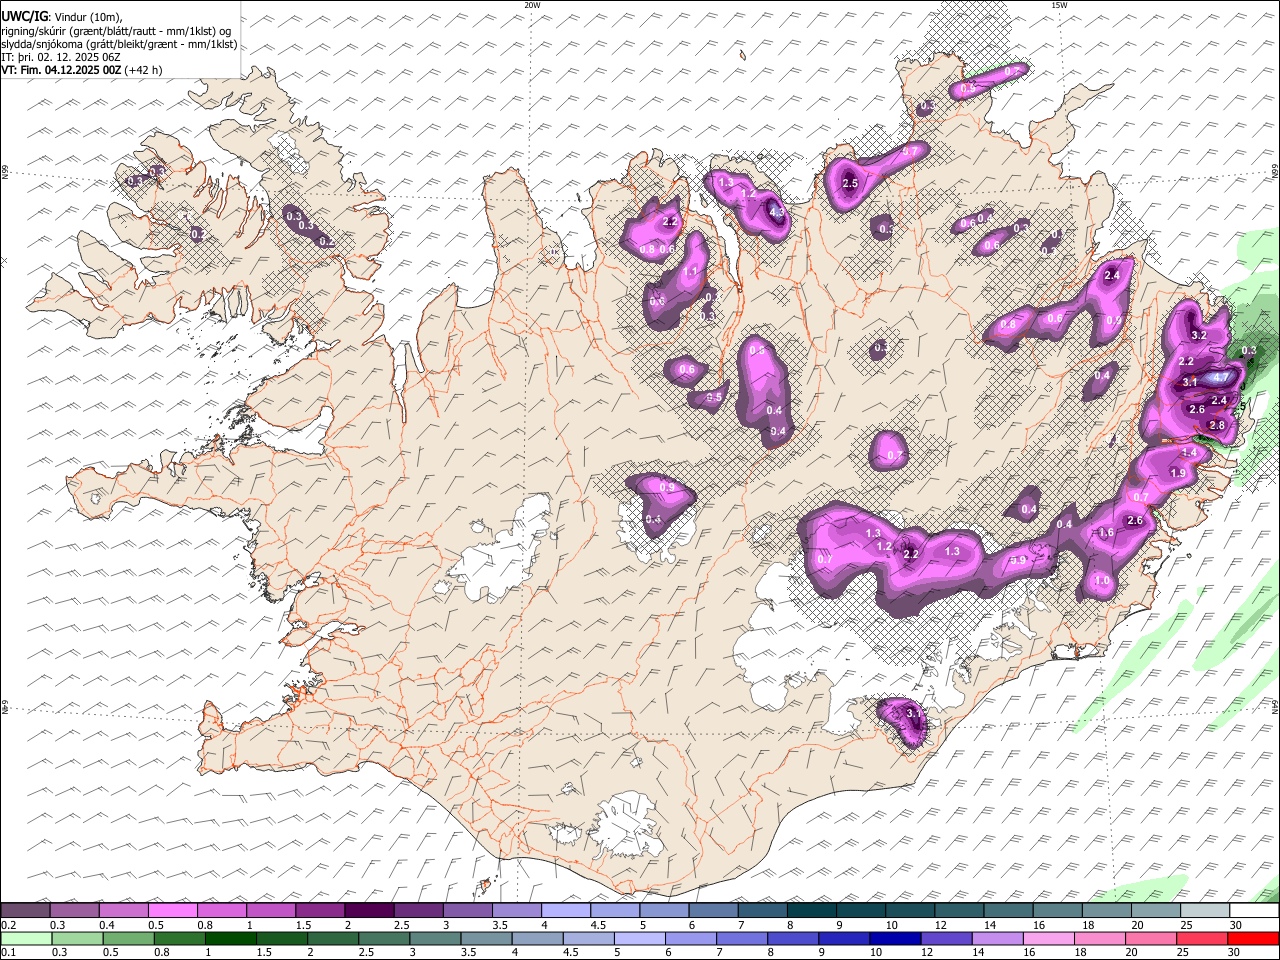Click the 1.9 snowfall value in the southeast
This screenshot has height=960, width=1280.
(1178, 474)
